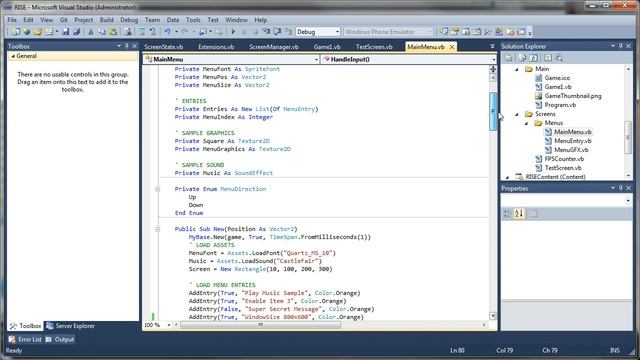Collapse the MenuDirection Enum outline toggle

coord(158,189)
